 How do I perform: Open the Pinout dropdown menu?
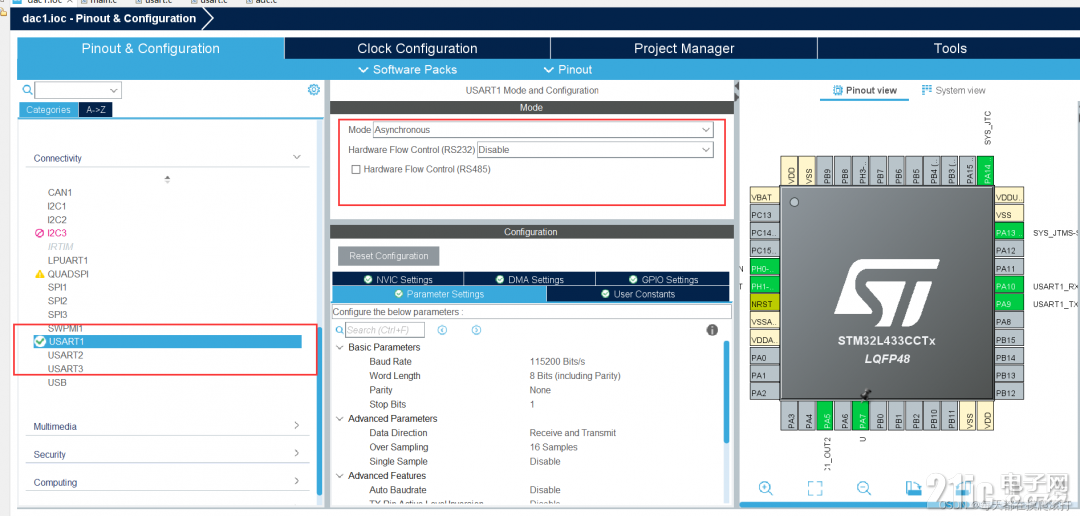coord(568,70)
